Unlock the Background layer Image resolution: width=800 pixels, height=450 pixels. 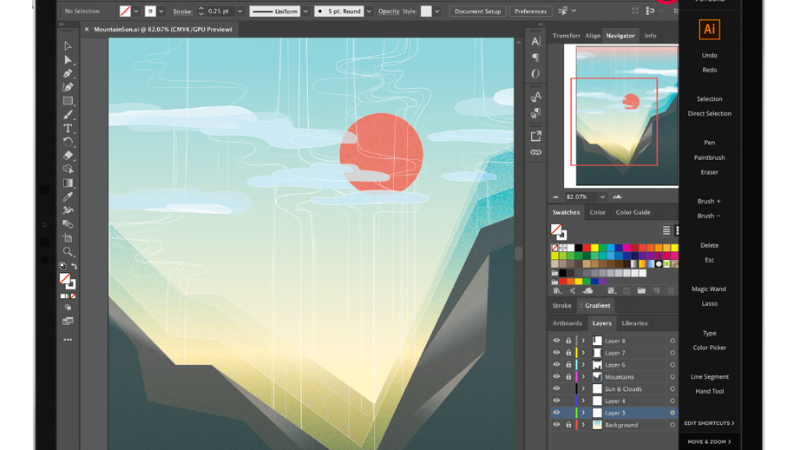click(x=568, y=425)
